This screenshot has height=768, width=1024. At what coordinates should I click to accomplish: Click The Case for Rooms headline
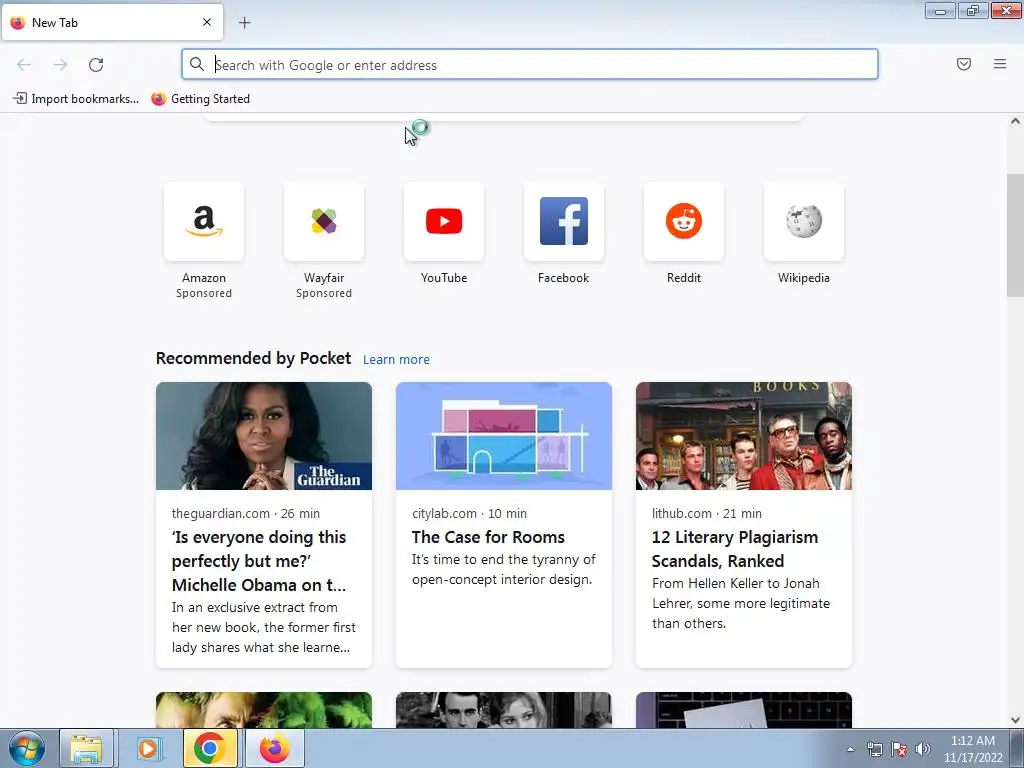pyautogui.click(x=488, y=537)
